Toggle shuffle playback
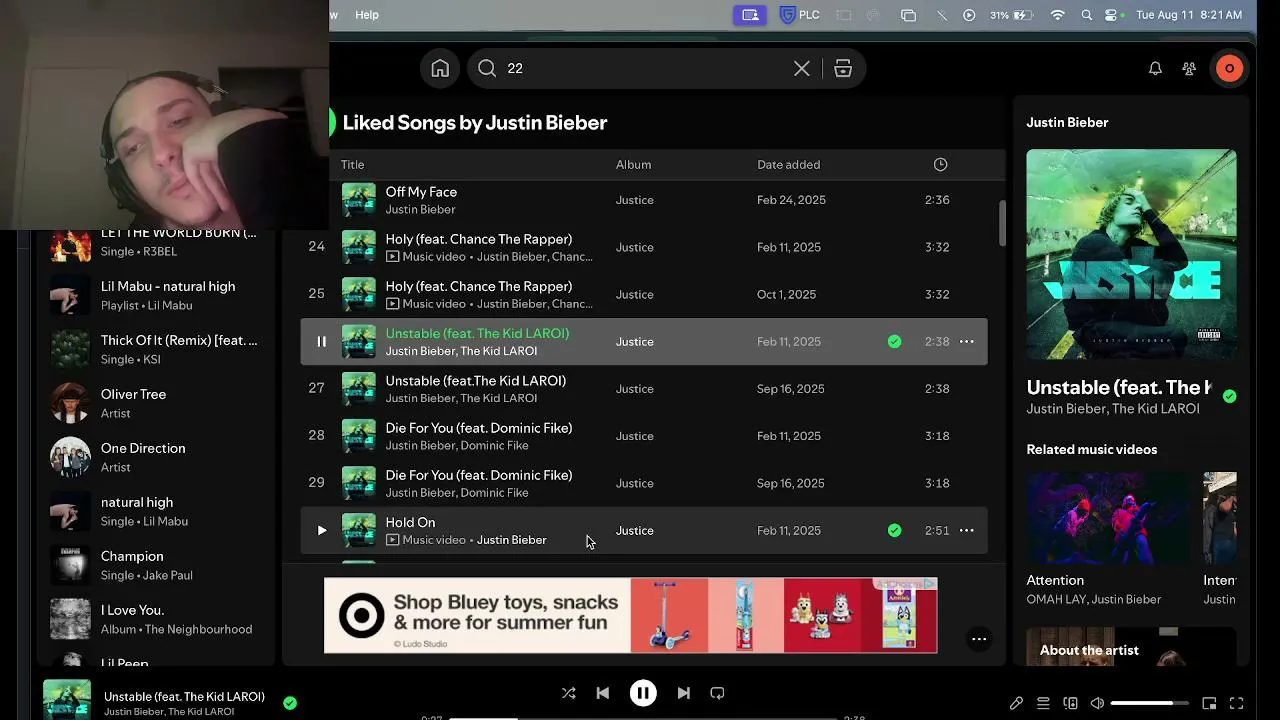 [568, 693]
